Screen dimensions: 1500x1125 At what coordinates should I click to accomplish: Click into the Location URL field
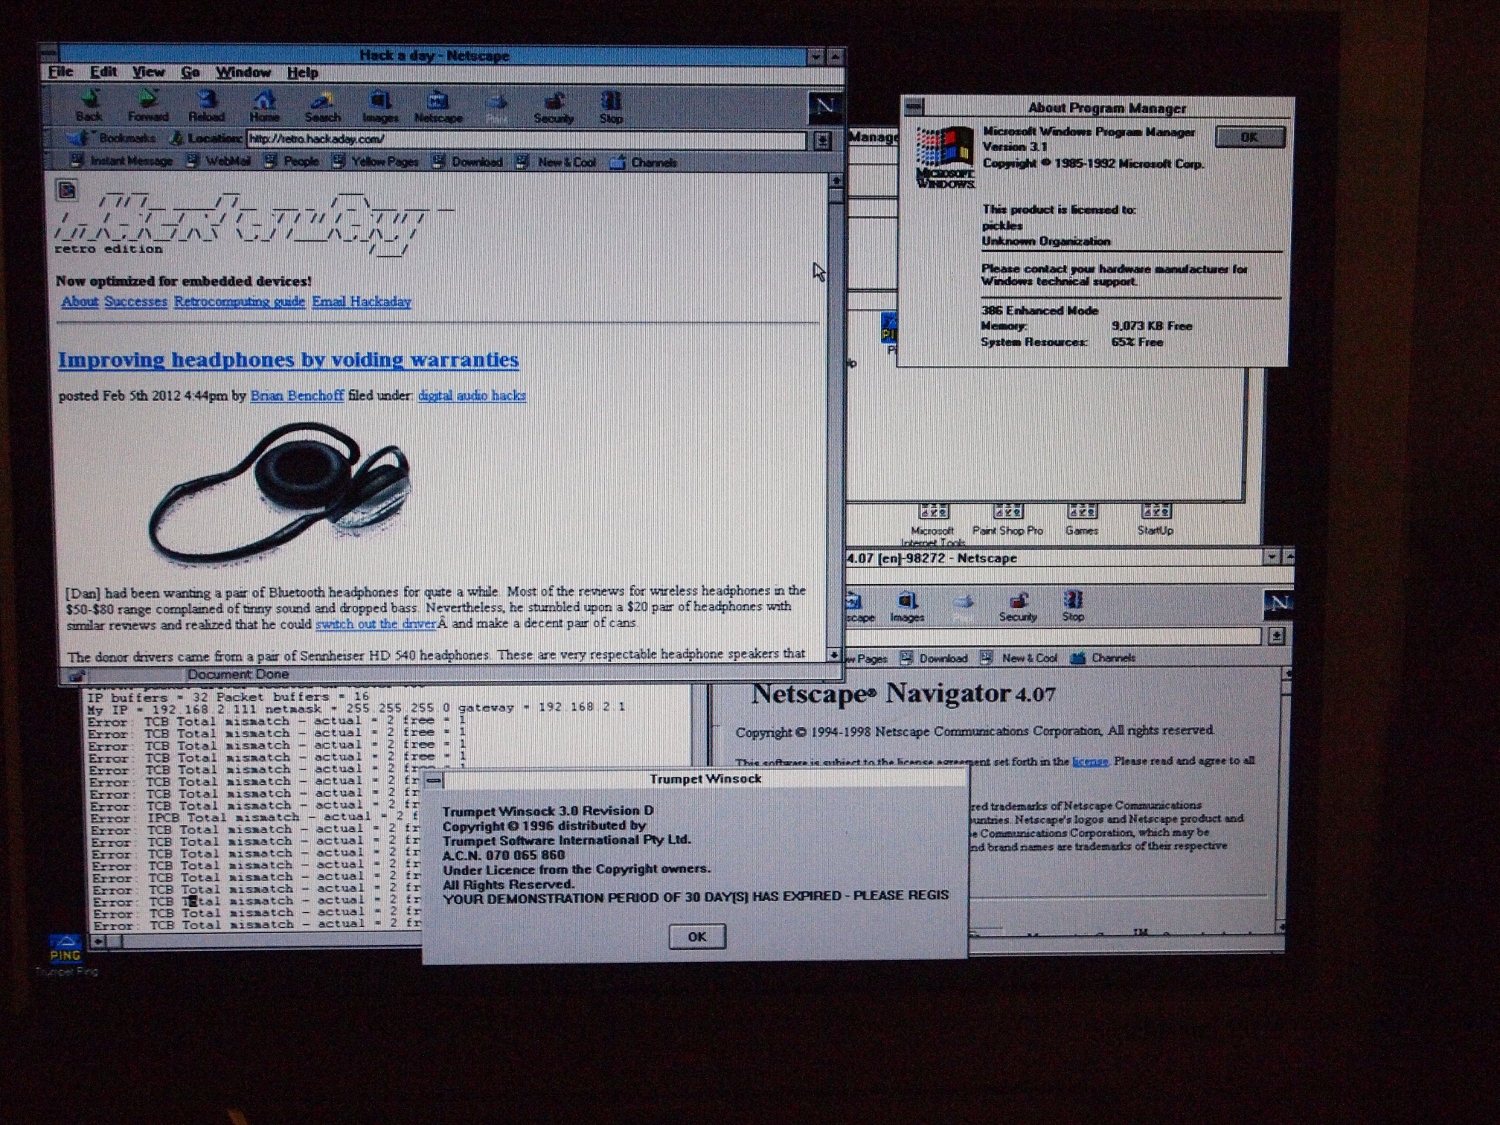(525, 140)
